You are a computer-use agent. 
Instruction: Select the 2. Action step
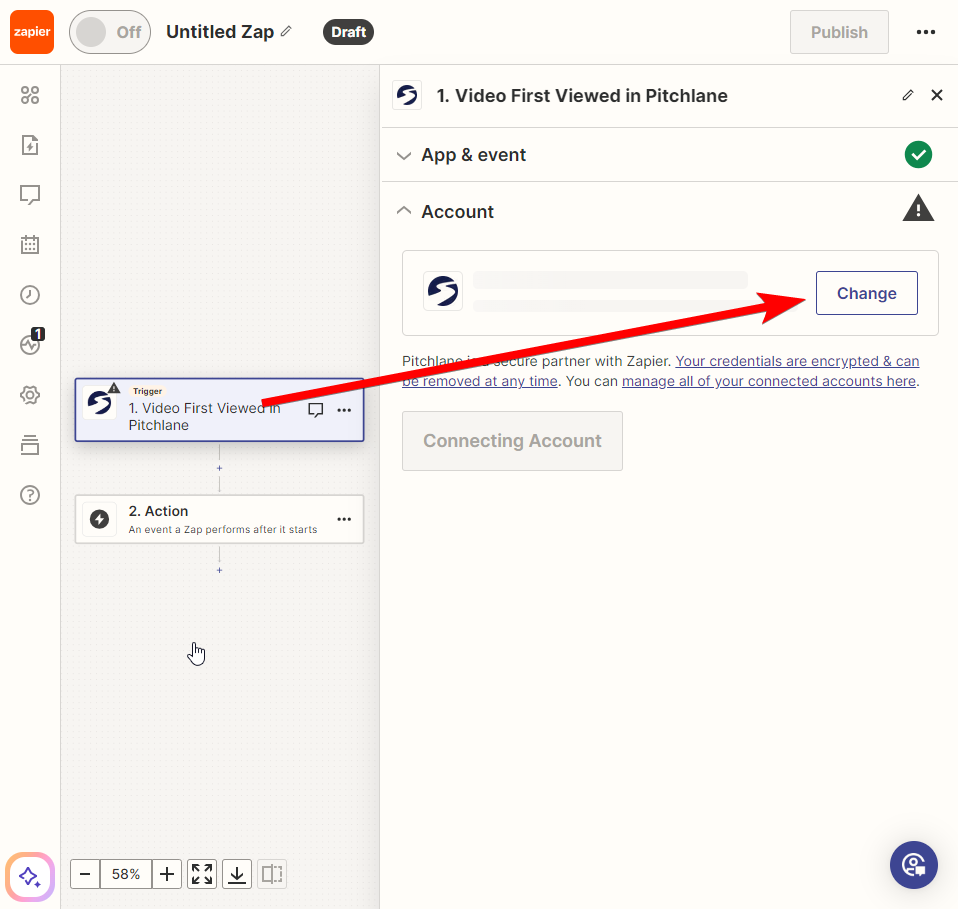(219, 519)
